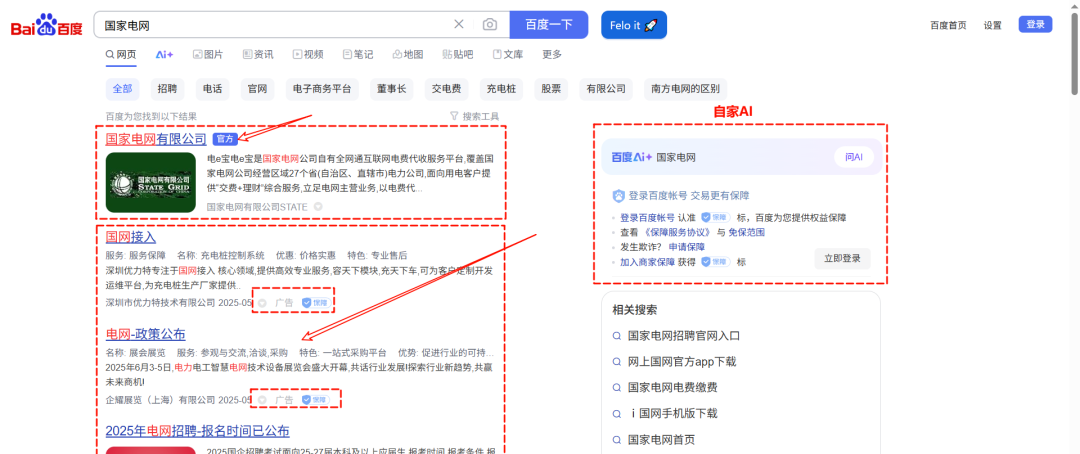1080x454 pixels.
Task: Click the 百度一下 search button
Action: click(x=549, y=25)
